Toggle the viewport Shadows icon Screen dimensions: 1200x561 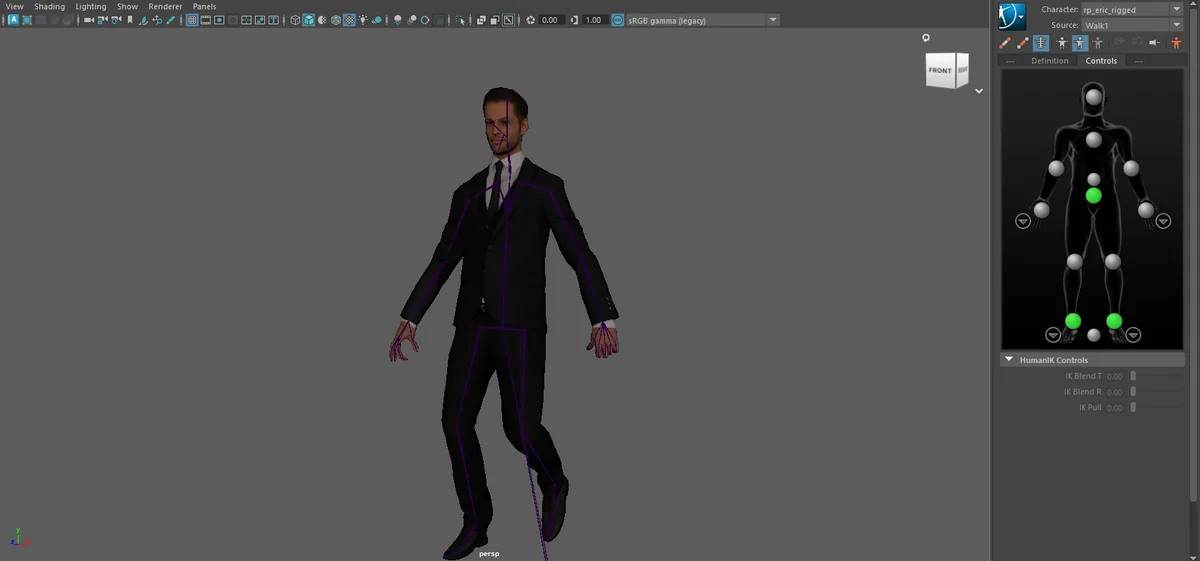tap(376, 20)
